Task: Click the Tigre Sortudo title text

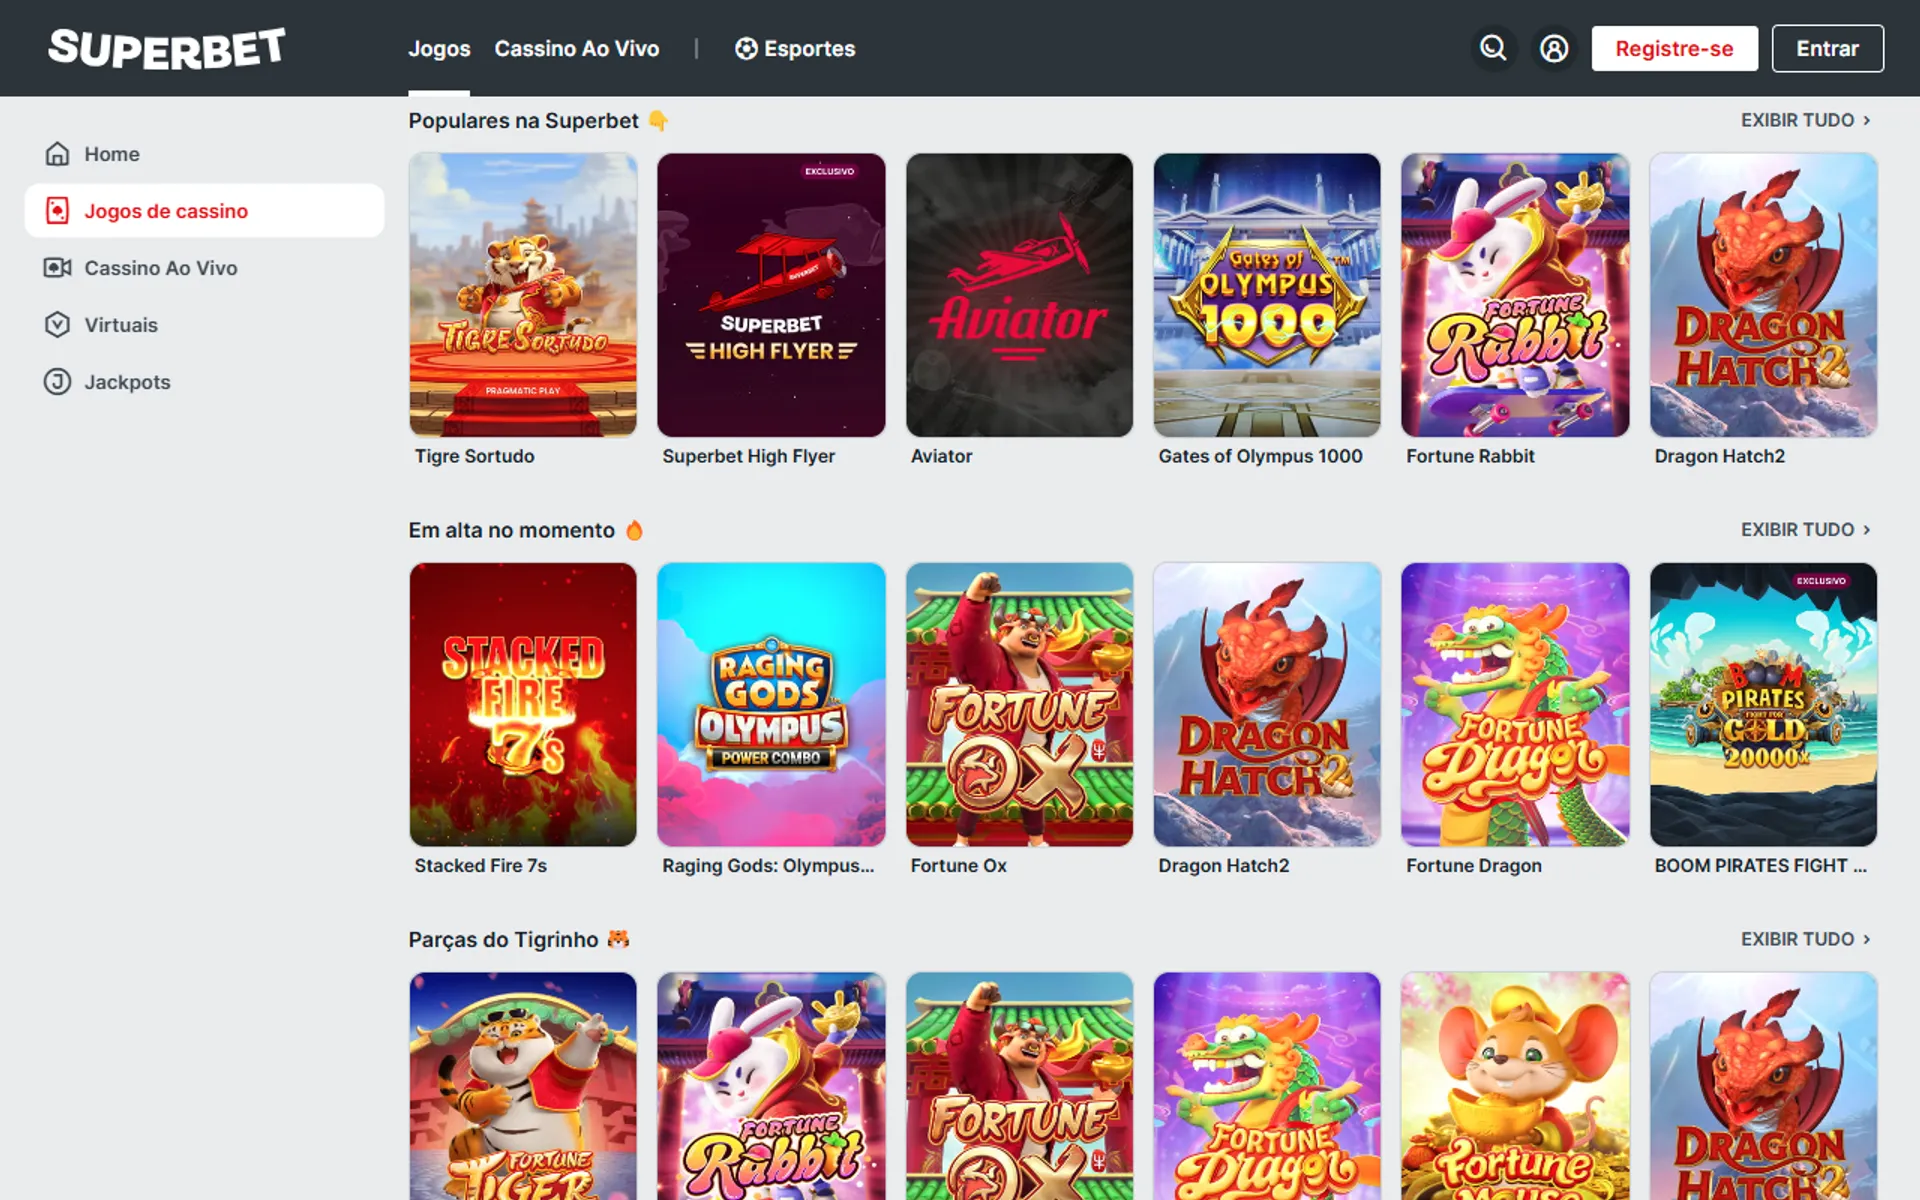Action: point(474,456)
